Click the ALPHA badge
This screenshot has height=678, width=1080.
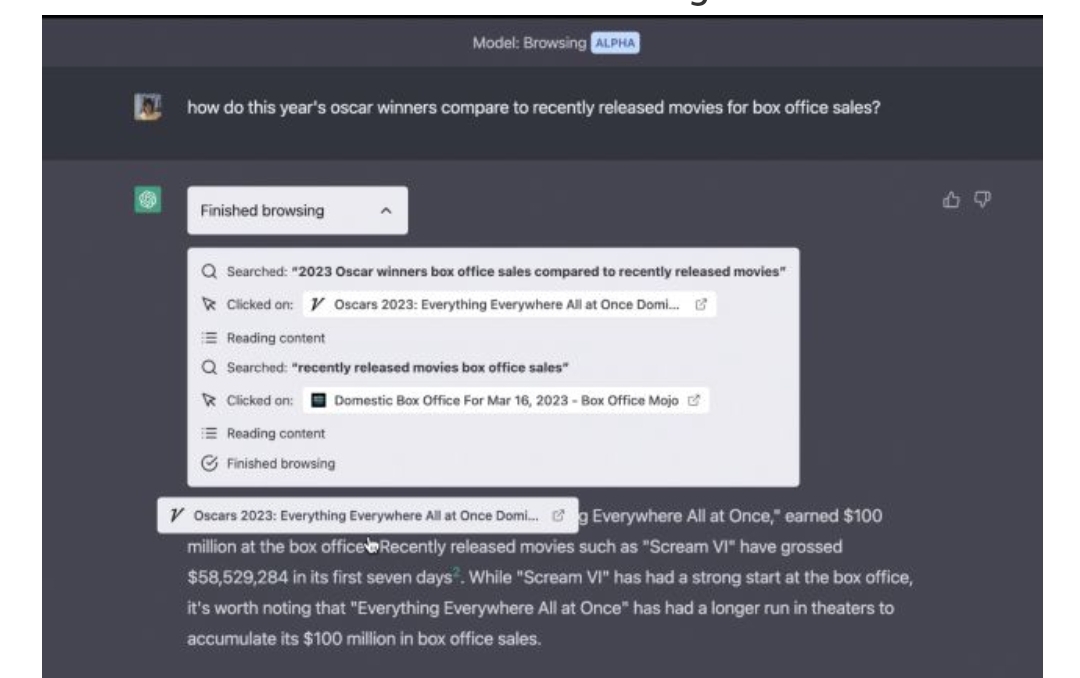click(x=617, y=43)
